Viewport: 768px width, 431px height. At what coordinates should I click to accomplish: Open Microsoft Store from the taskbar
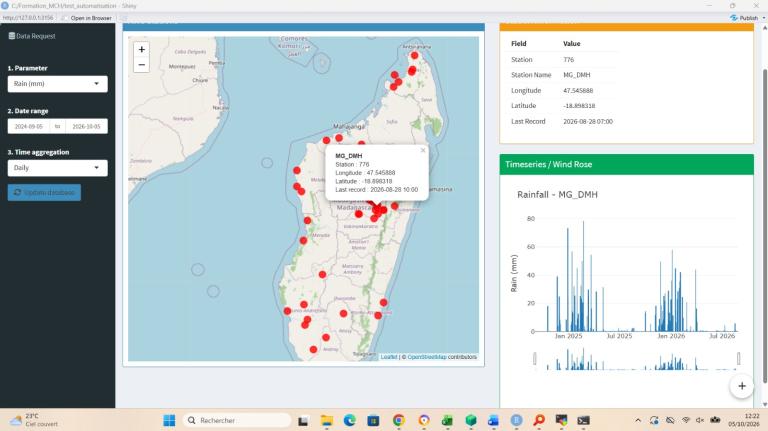(x=373, y=420)
